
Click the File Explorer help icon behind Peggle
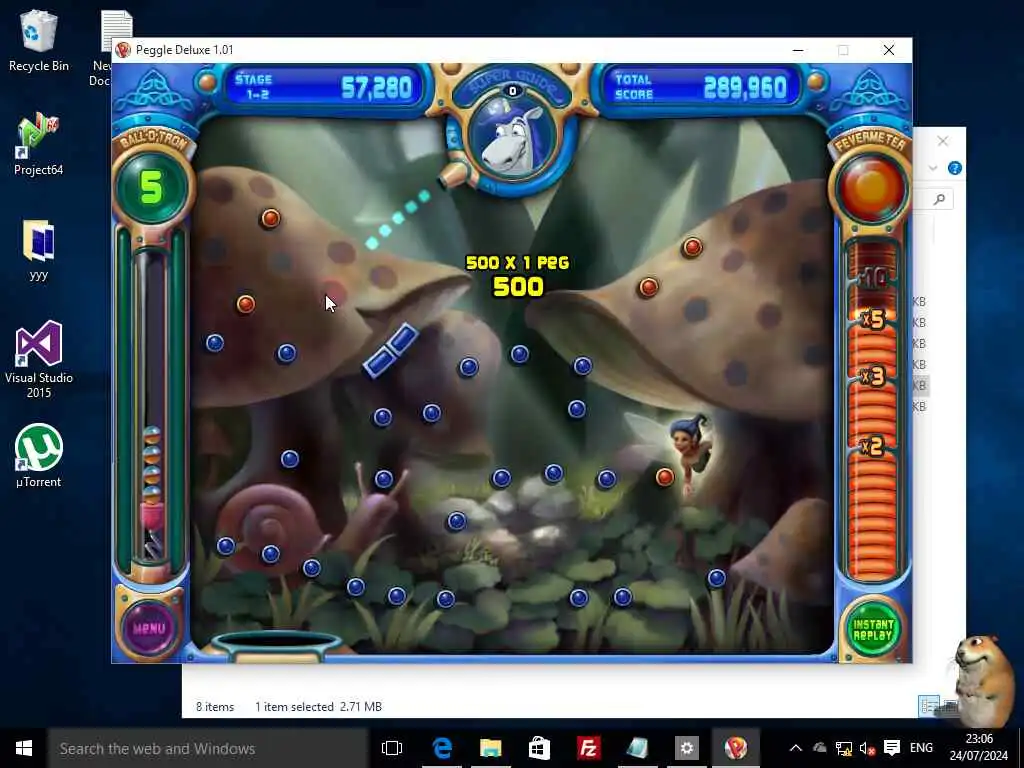[954, 168]
